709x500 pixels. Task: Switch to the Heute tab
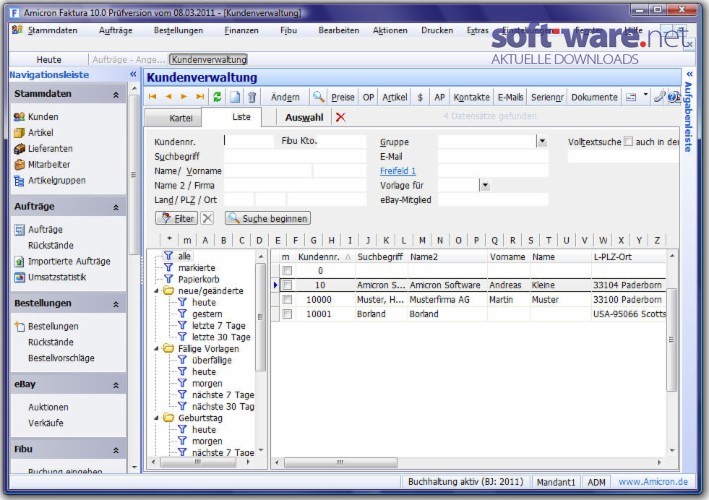click(49, 59)
